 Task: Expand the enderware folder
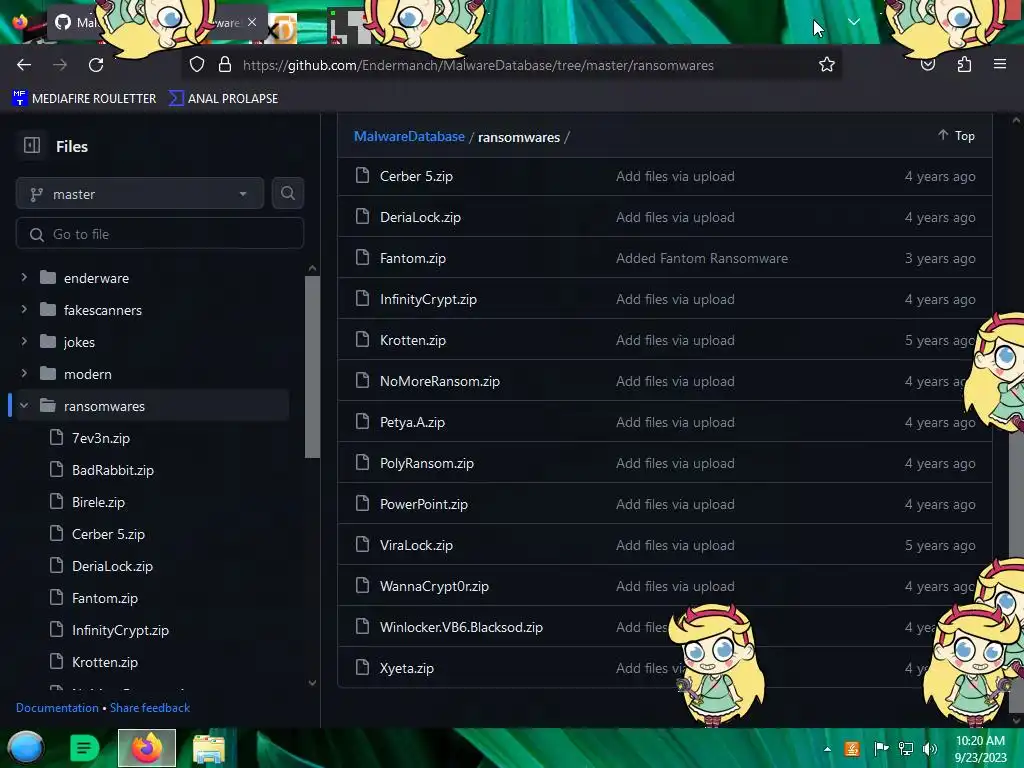tap(24, 277)
